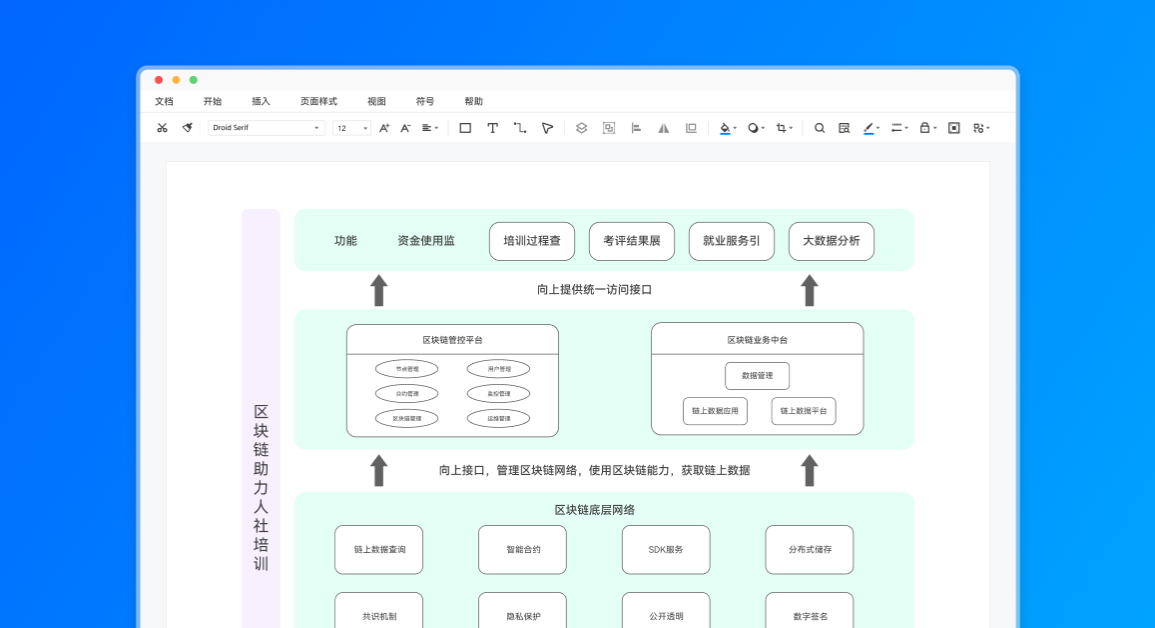Viewport: 1155px width, 628px height.
Task: Select the 共识机制 box
Action: click(379, 611)
